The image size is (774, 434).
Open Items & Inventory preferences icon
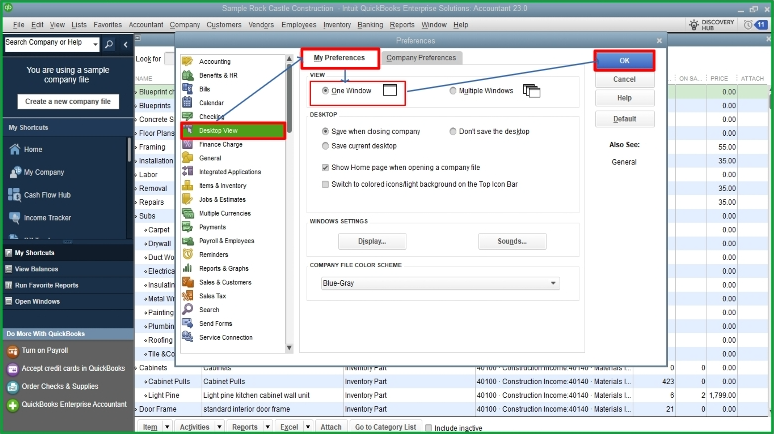pos(188,186)
